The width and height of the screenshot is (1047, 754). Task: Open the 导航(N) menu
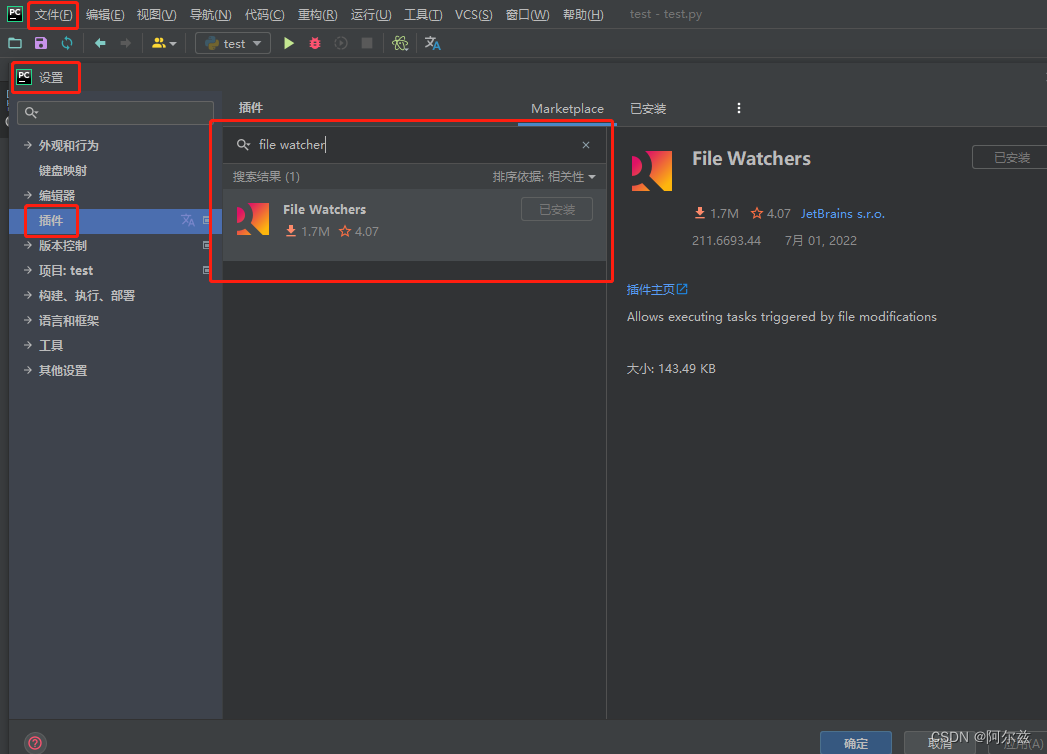click(x=210, y=15)
